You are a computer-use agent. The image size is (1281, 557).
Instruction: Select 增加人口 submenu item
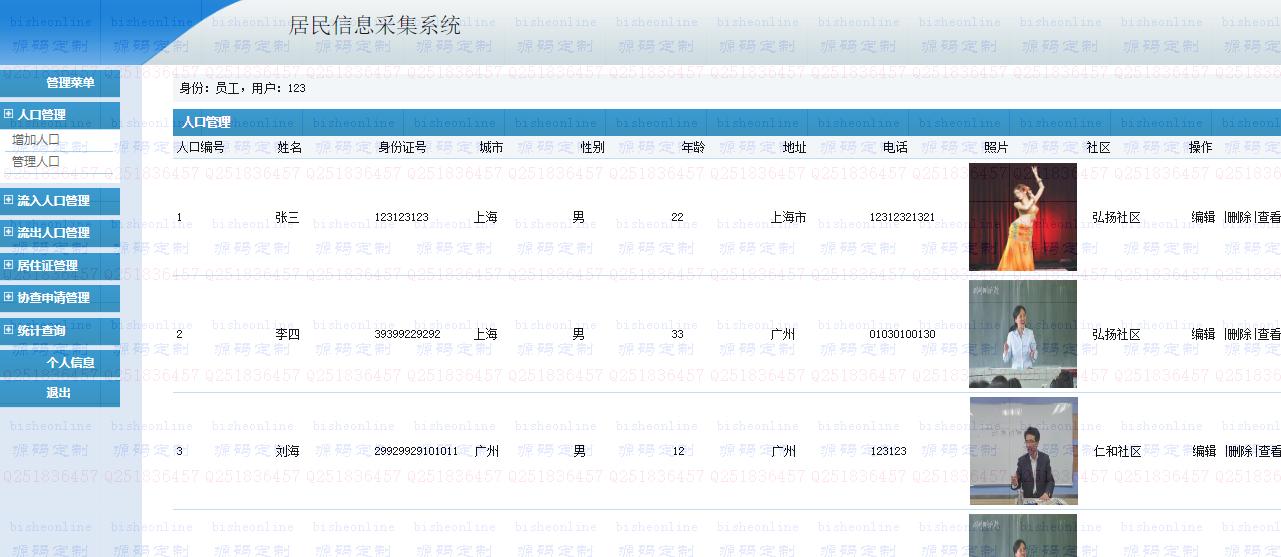click(36, 140)
